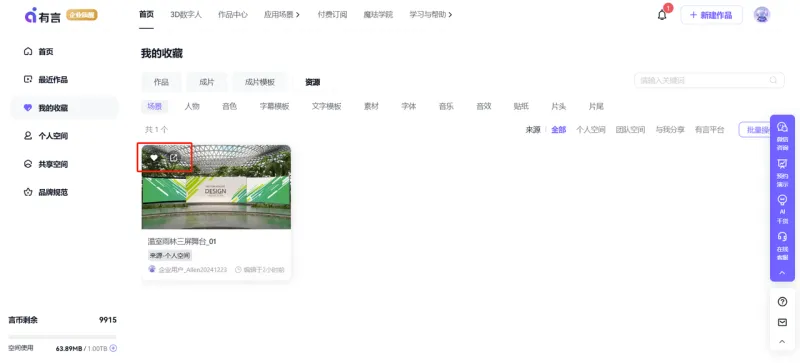Viewport: 800px width, 363px height.
Task: Select 我的收藏 in the sidebar
Action: (64, 108)
